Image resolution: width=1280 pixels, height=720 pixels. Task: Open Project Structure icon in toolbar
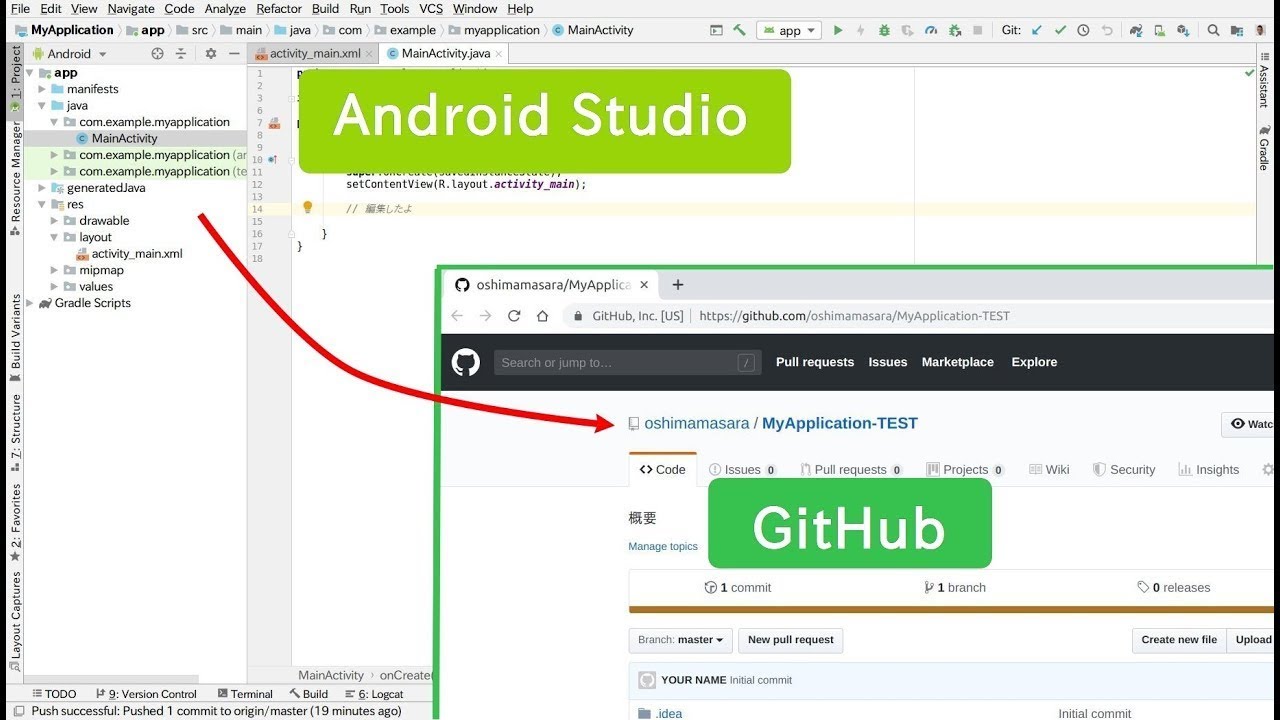(1236, 30)
